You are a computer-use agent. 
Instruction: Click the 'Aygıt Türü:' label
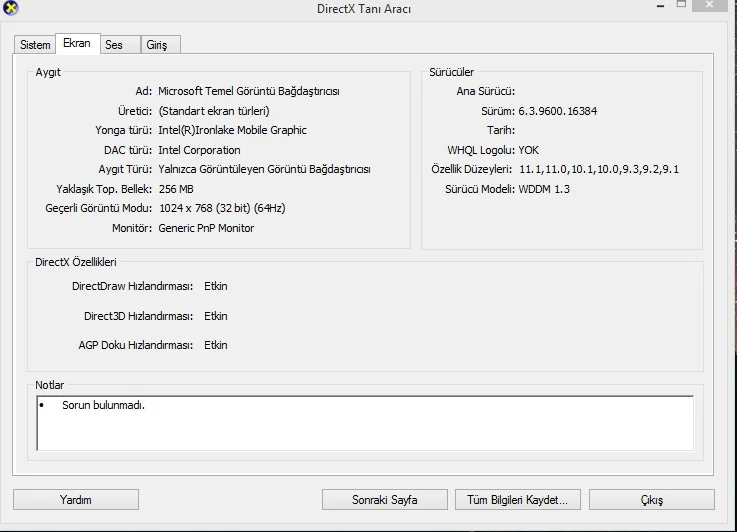point(125,169)
